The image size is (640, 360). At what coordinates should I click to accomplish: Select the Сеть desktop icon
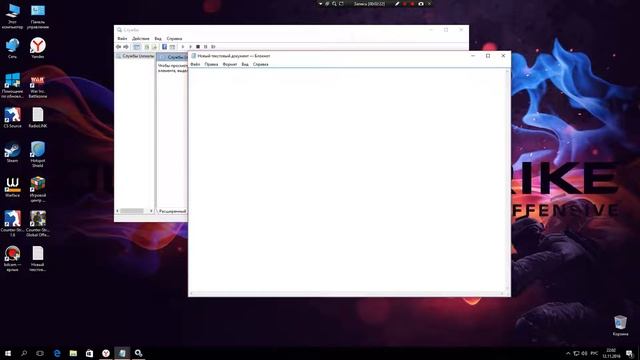(x=12, y=48)
